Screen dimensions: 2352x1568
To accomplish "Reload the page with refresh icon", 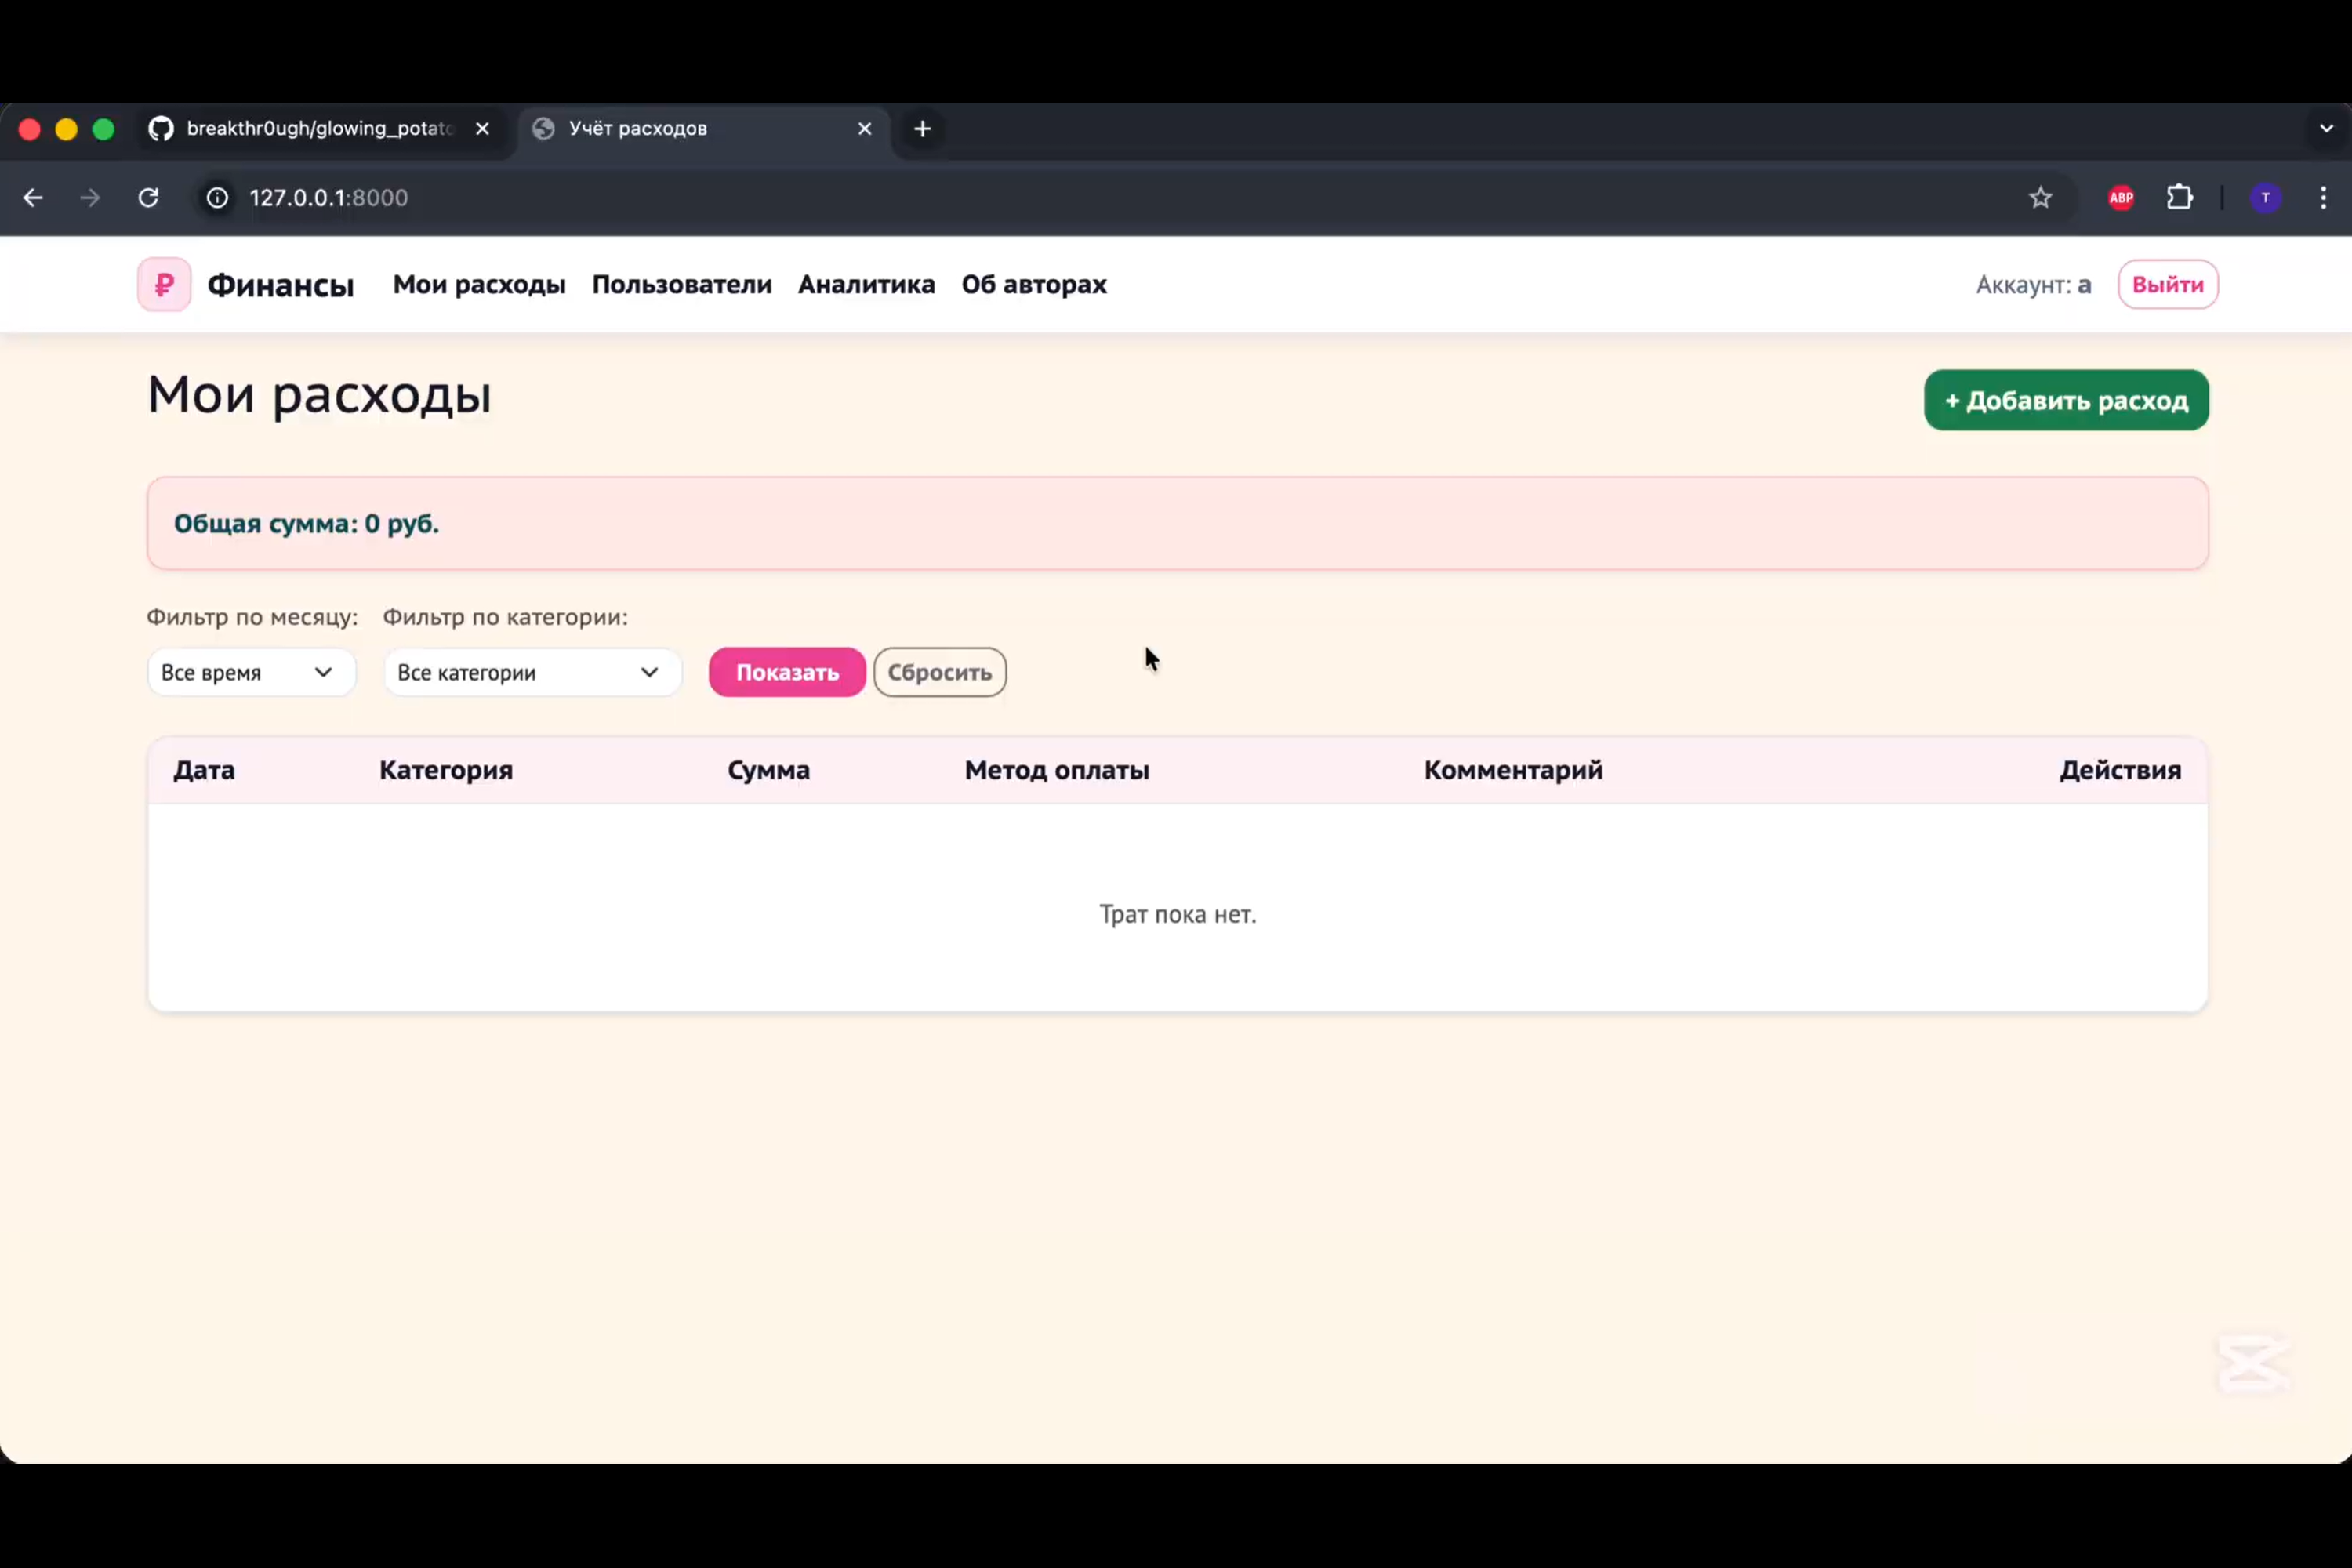I will coord(148,198).
